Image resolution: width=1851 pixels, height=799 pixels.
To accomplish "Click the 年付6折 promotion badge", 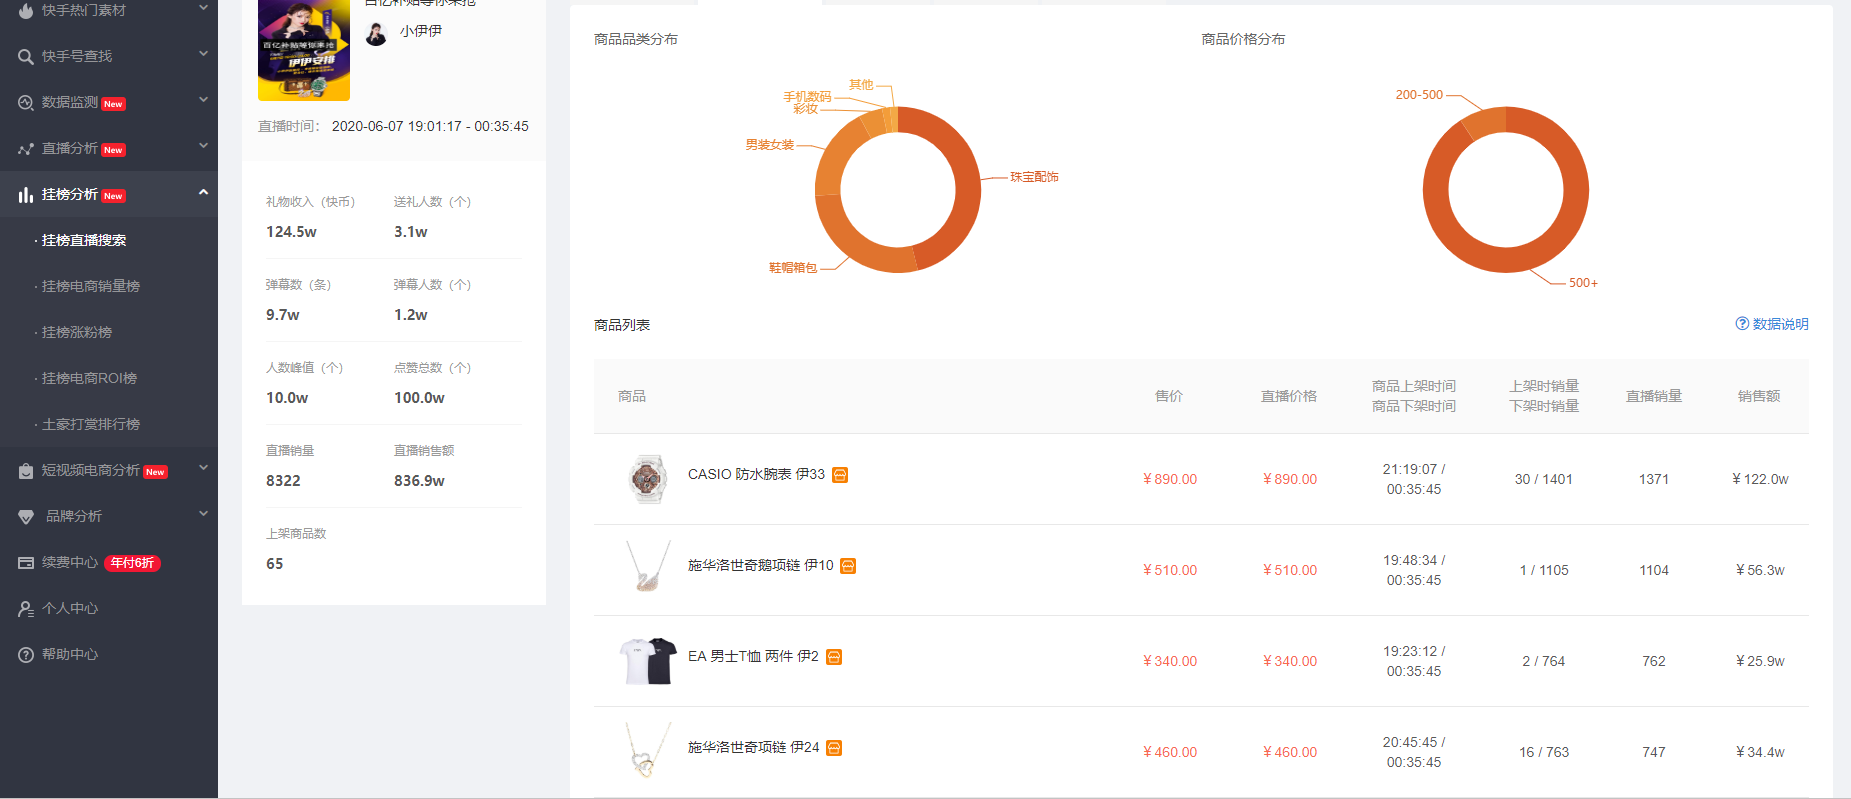I will coord(132,563).
